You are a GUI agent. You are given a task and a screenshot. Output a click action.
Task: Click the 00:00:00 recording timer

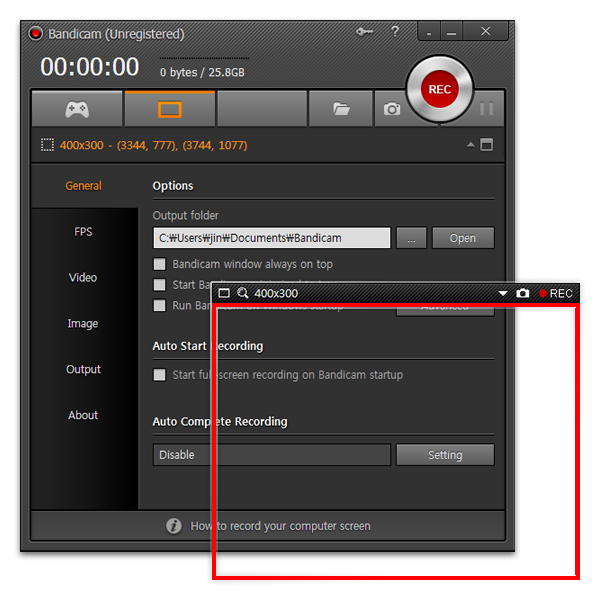(90, 67)
